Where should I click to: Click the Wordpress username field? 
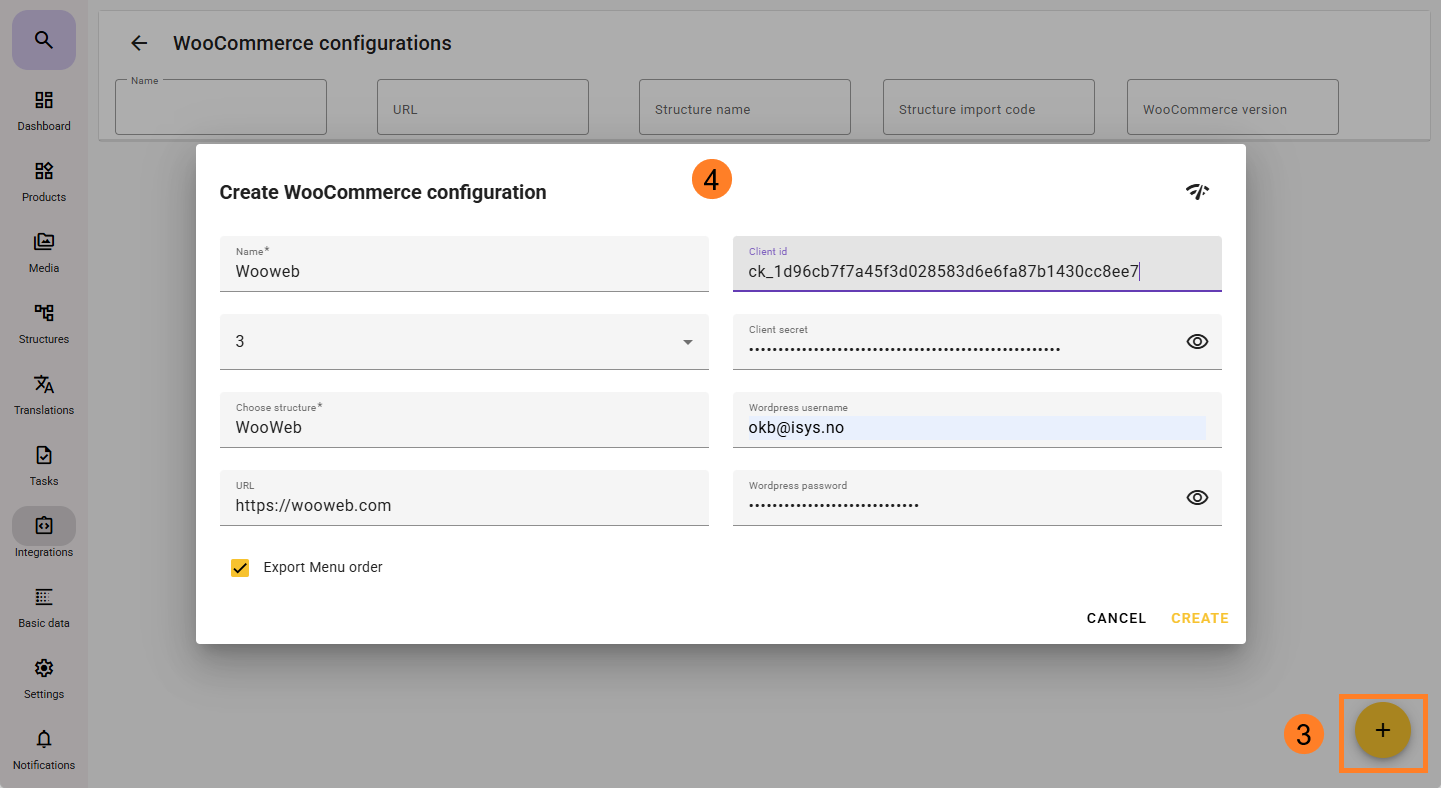click(977, 420)
